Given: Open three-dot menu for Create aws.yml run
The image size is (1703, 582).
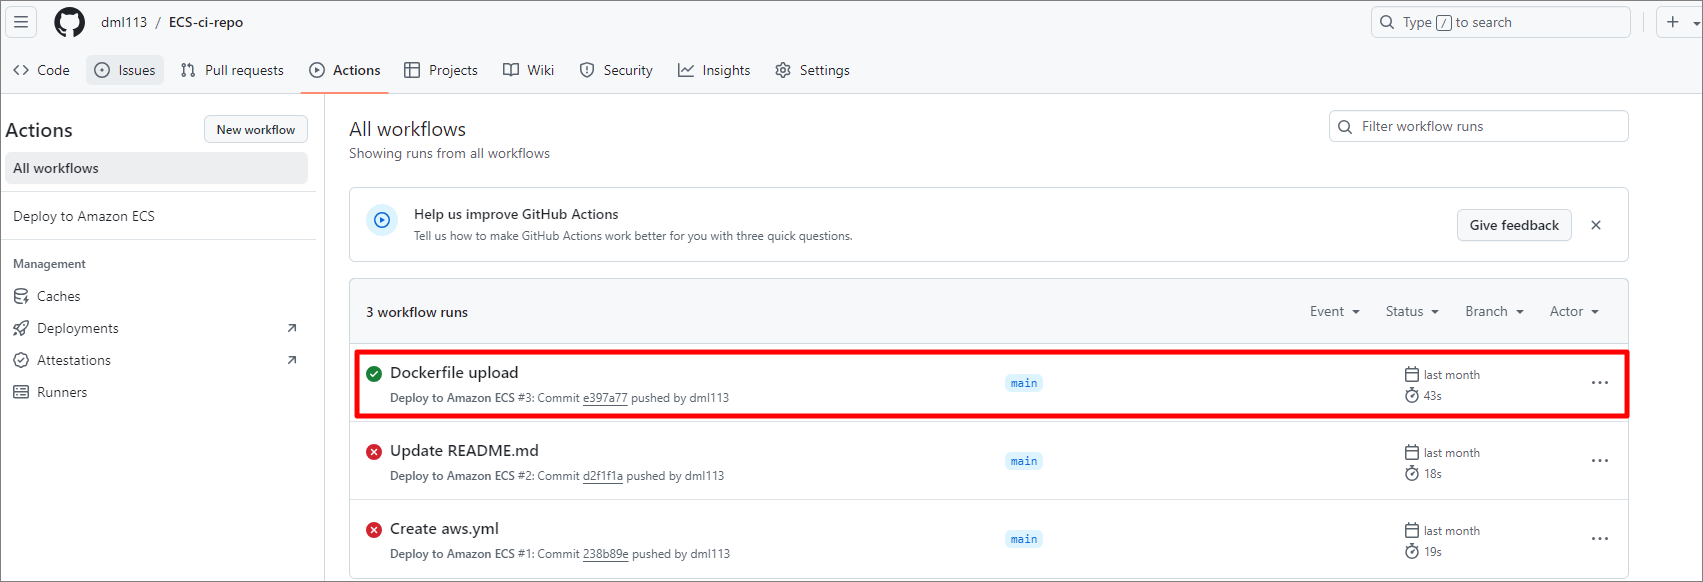Looking at the screenshot, I should pyautogui.click(x=1600, y=539).
